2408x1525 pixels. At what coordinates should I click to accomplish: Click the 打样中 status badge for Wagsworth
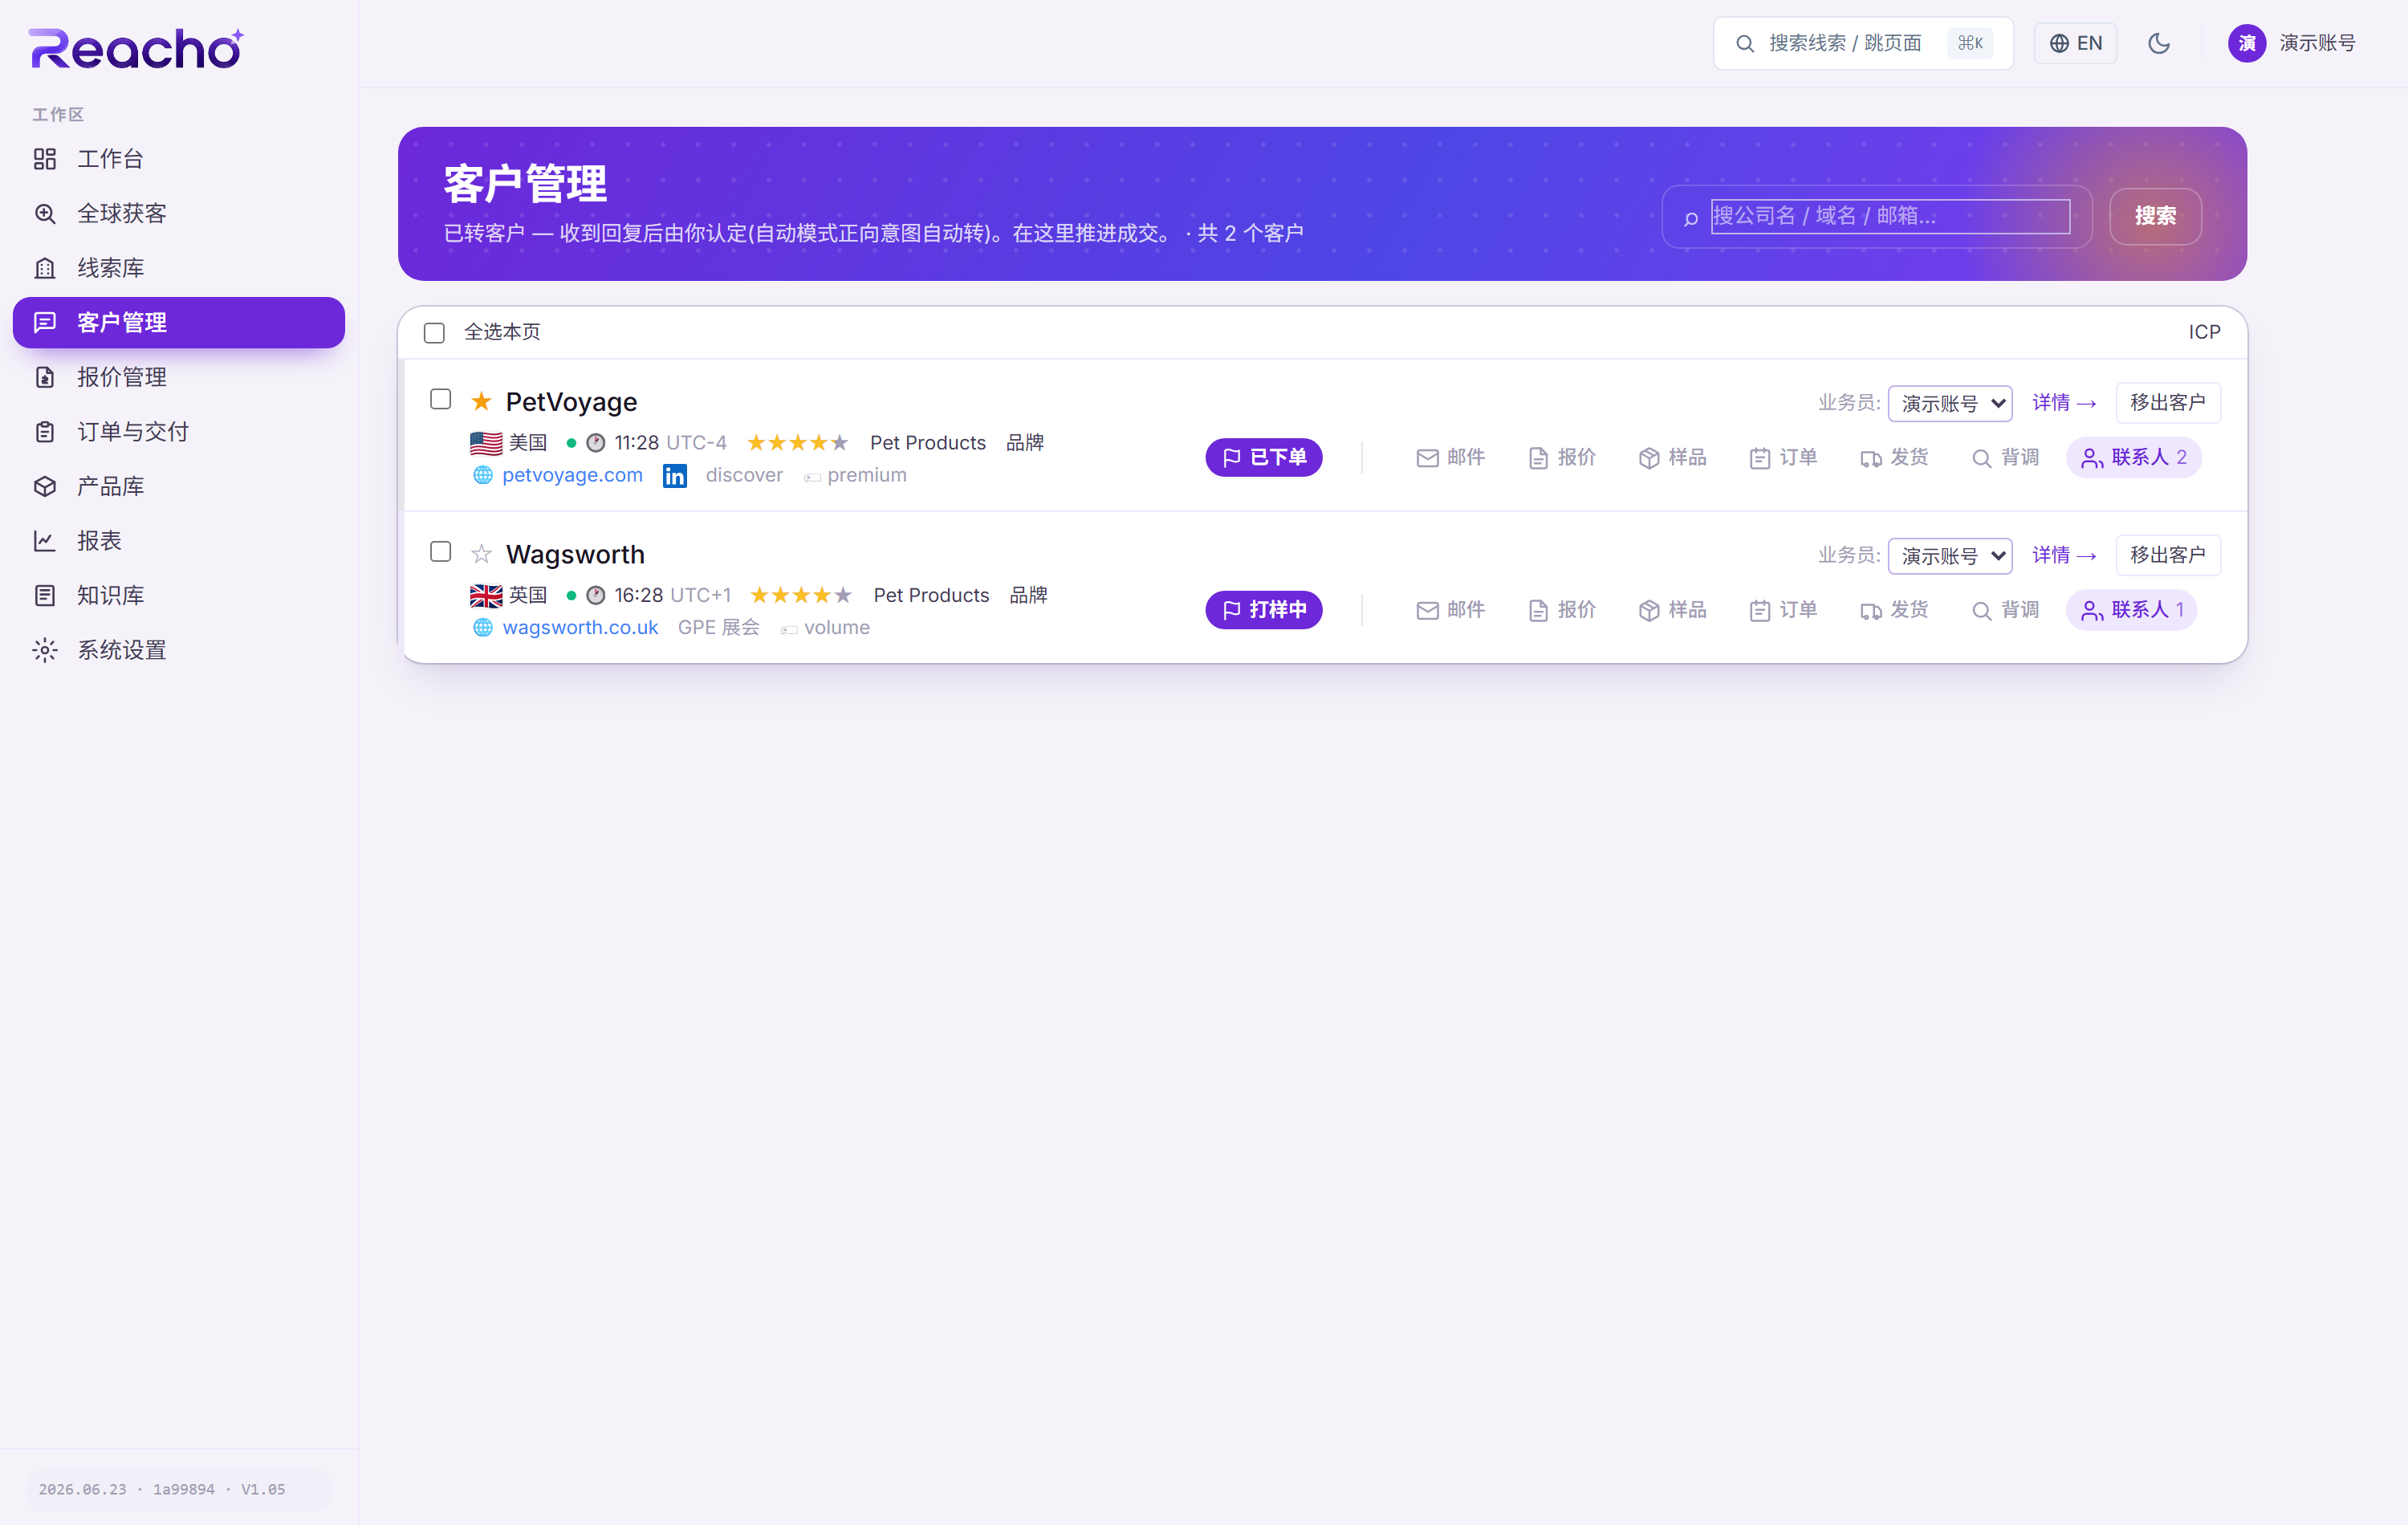pos(1264,610)
